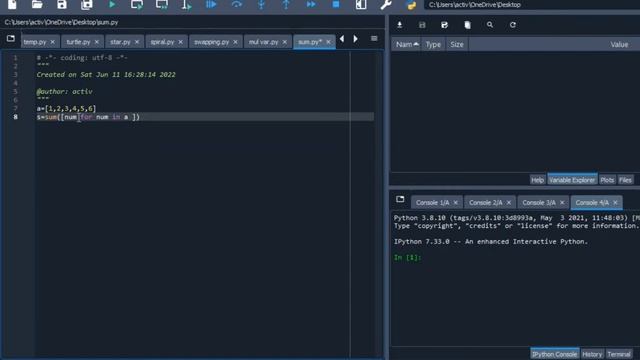Open a file with the folder icon
This screenshot has width=640, height=360.
pos(37,4)
